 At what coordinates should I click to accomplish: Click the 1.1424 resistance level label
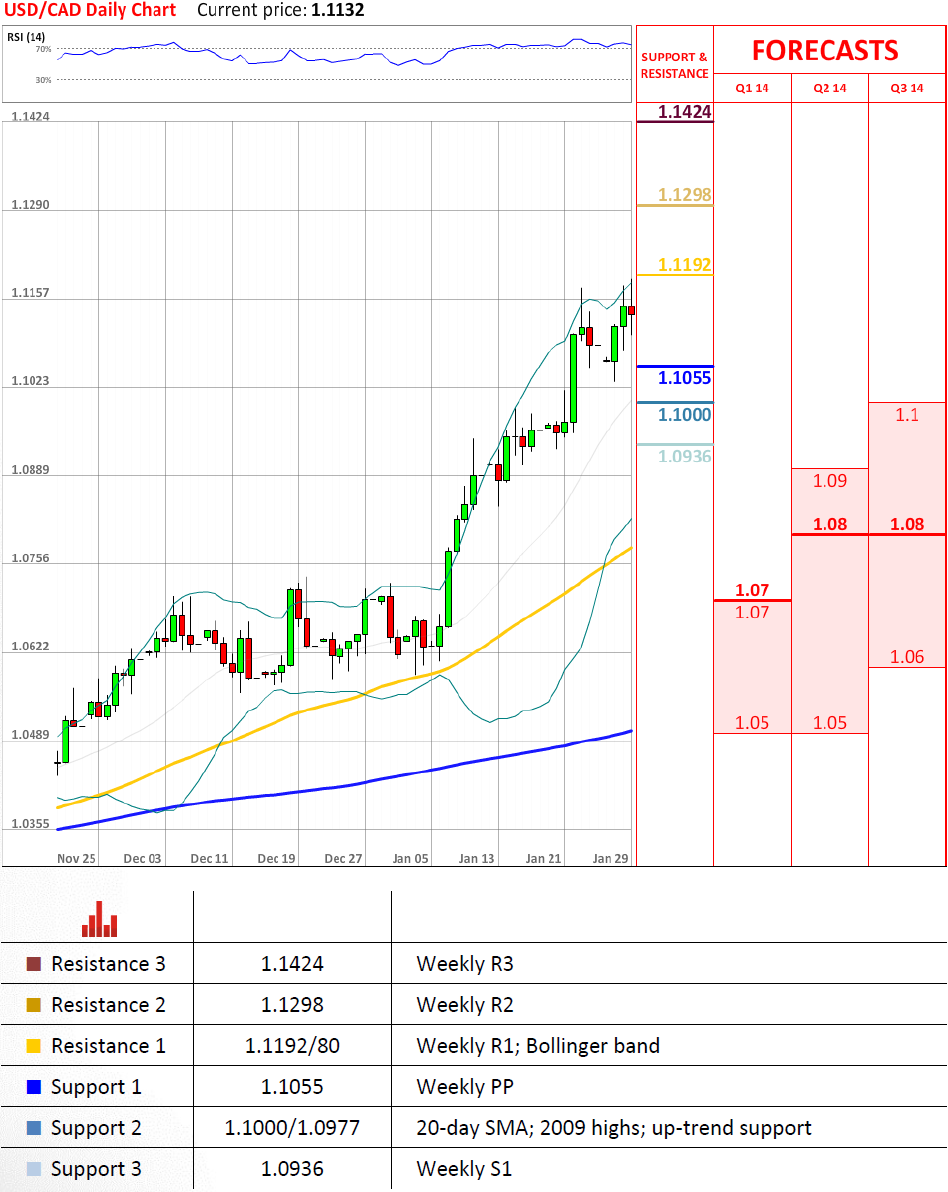(x=685, y=112)
